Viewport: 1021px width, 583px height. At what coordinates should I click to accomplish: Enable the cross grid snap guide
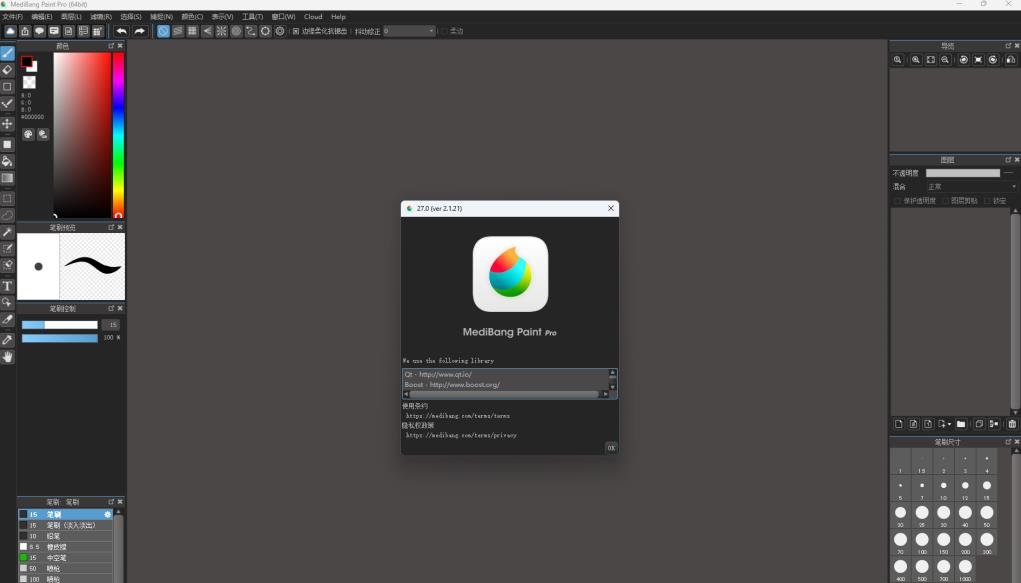point(192,31)
